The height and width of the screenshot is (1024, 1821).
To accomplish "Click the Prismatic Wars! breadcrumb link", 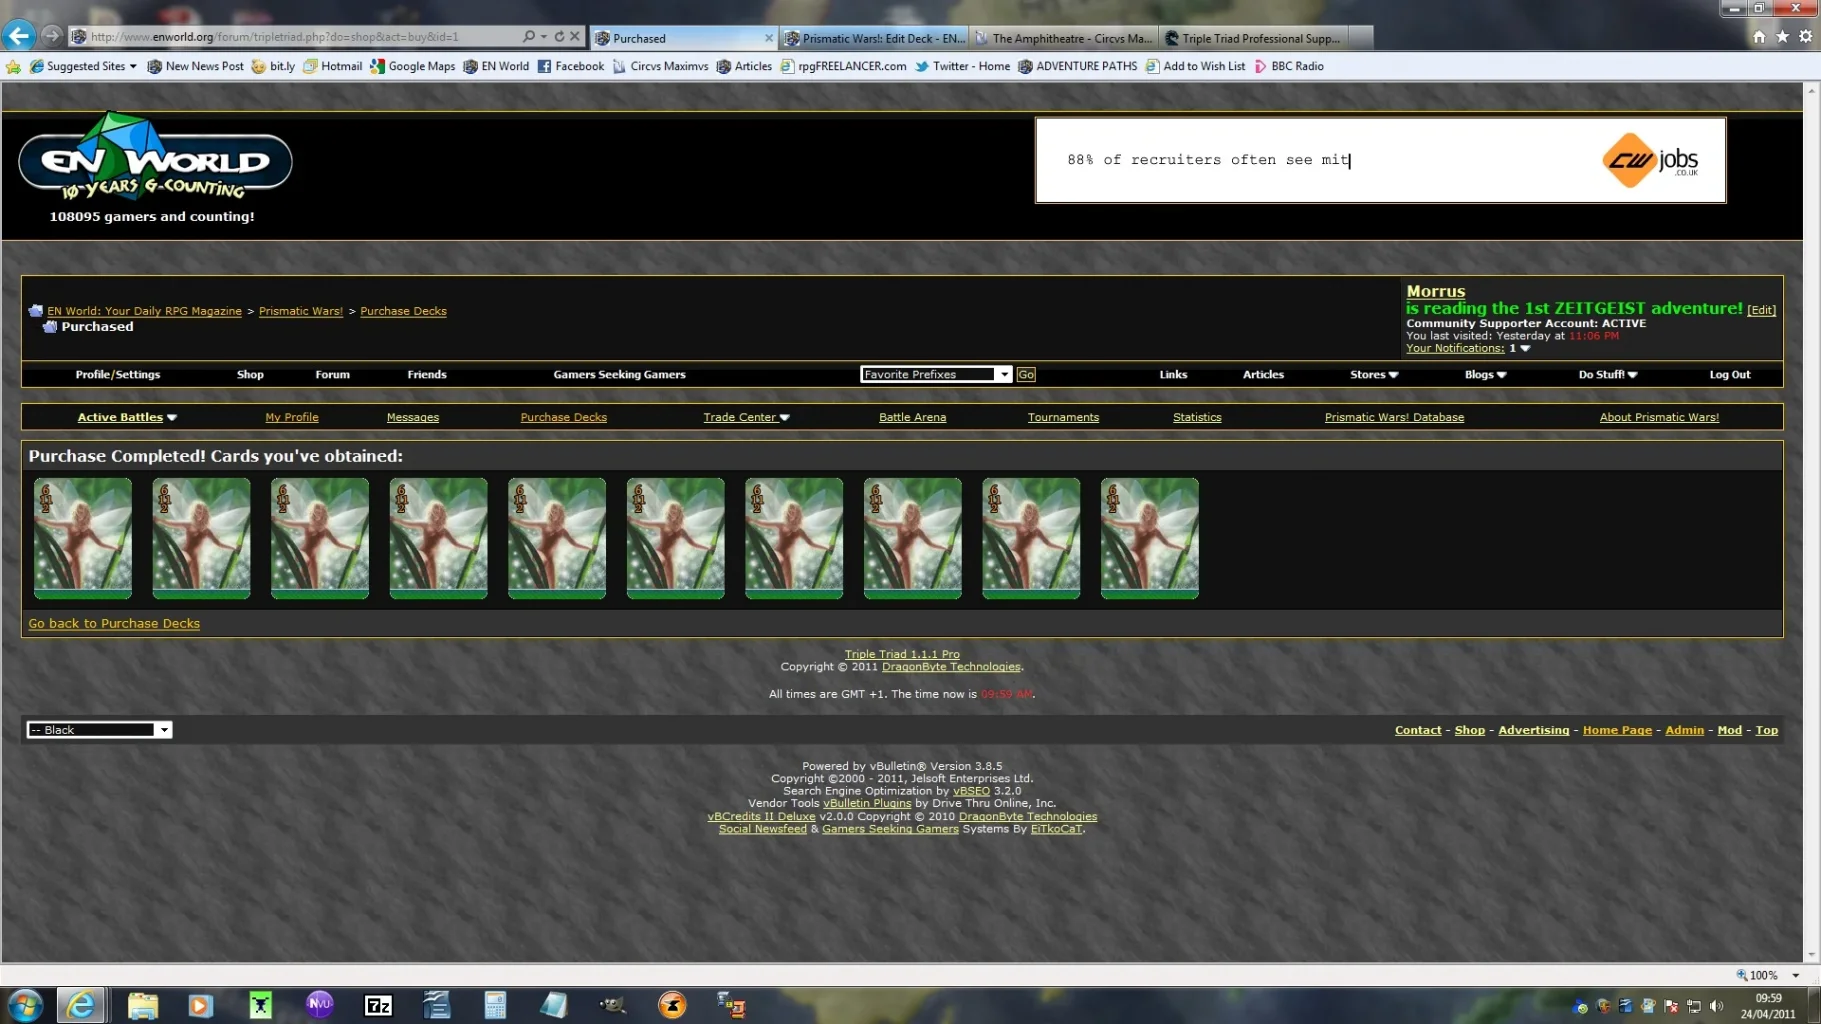I will (x=301, y=311).
